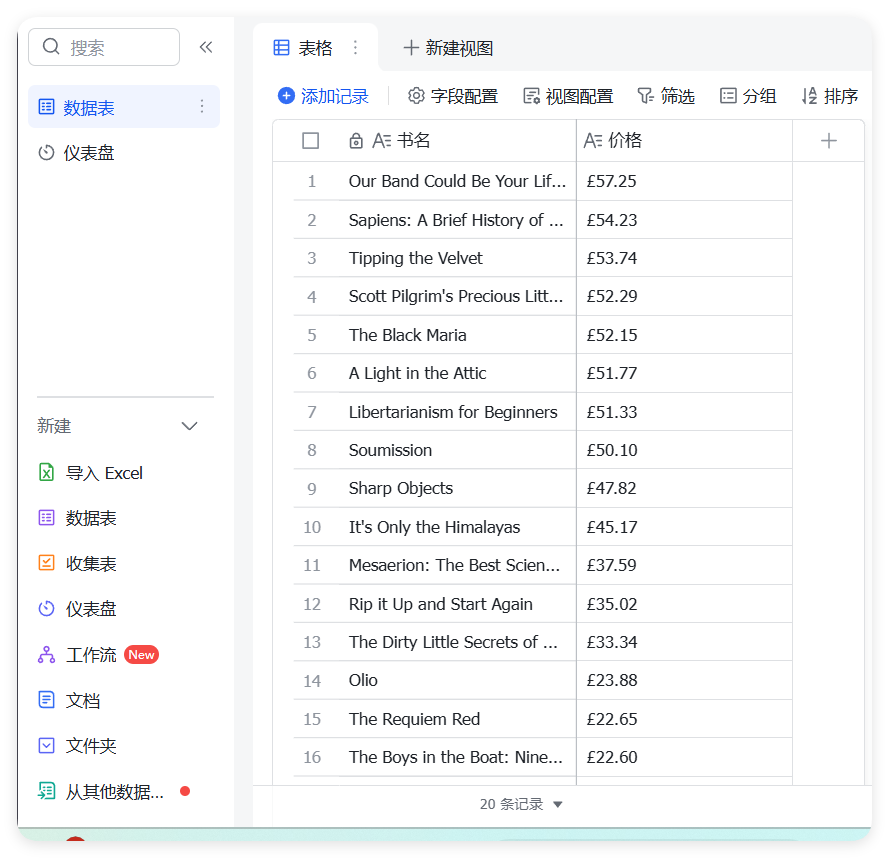
Task: Click the lock icon in the 书名 column header
Action: click(x=356, y=140)
